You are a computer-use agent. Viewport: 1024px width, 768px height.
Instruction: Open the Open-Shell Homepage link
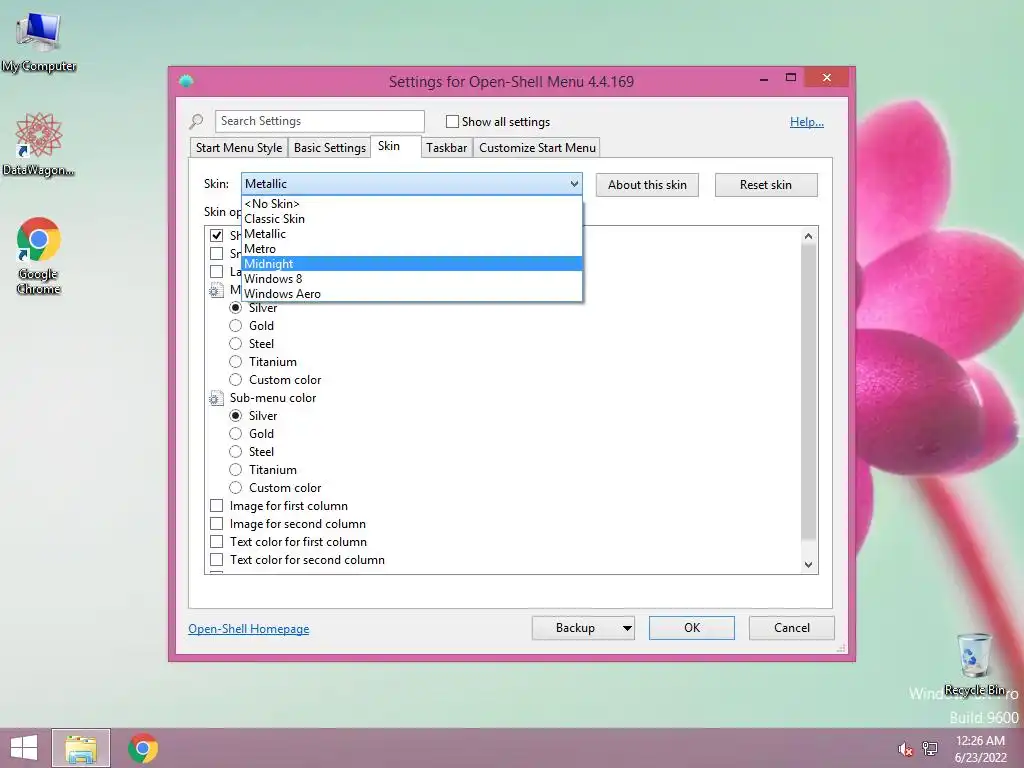(x=249, y=629)
